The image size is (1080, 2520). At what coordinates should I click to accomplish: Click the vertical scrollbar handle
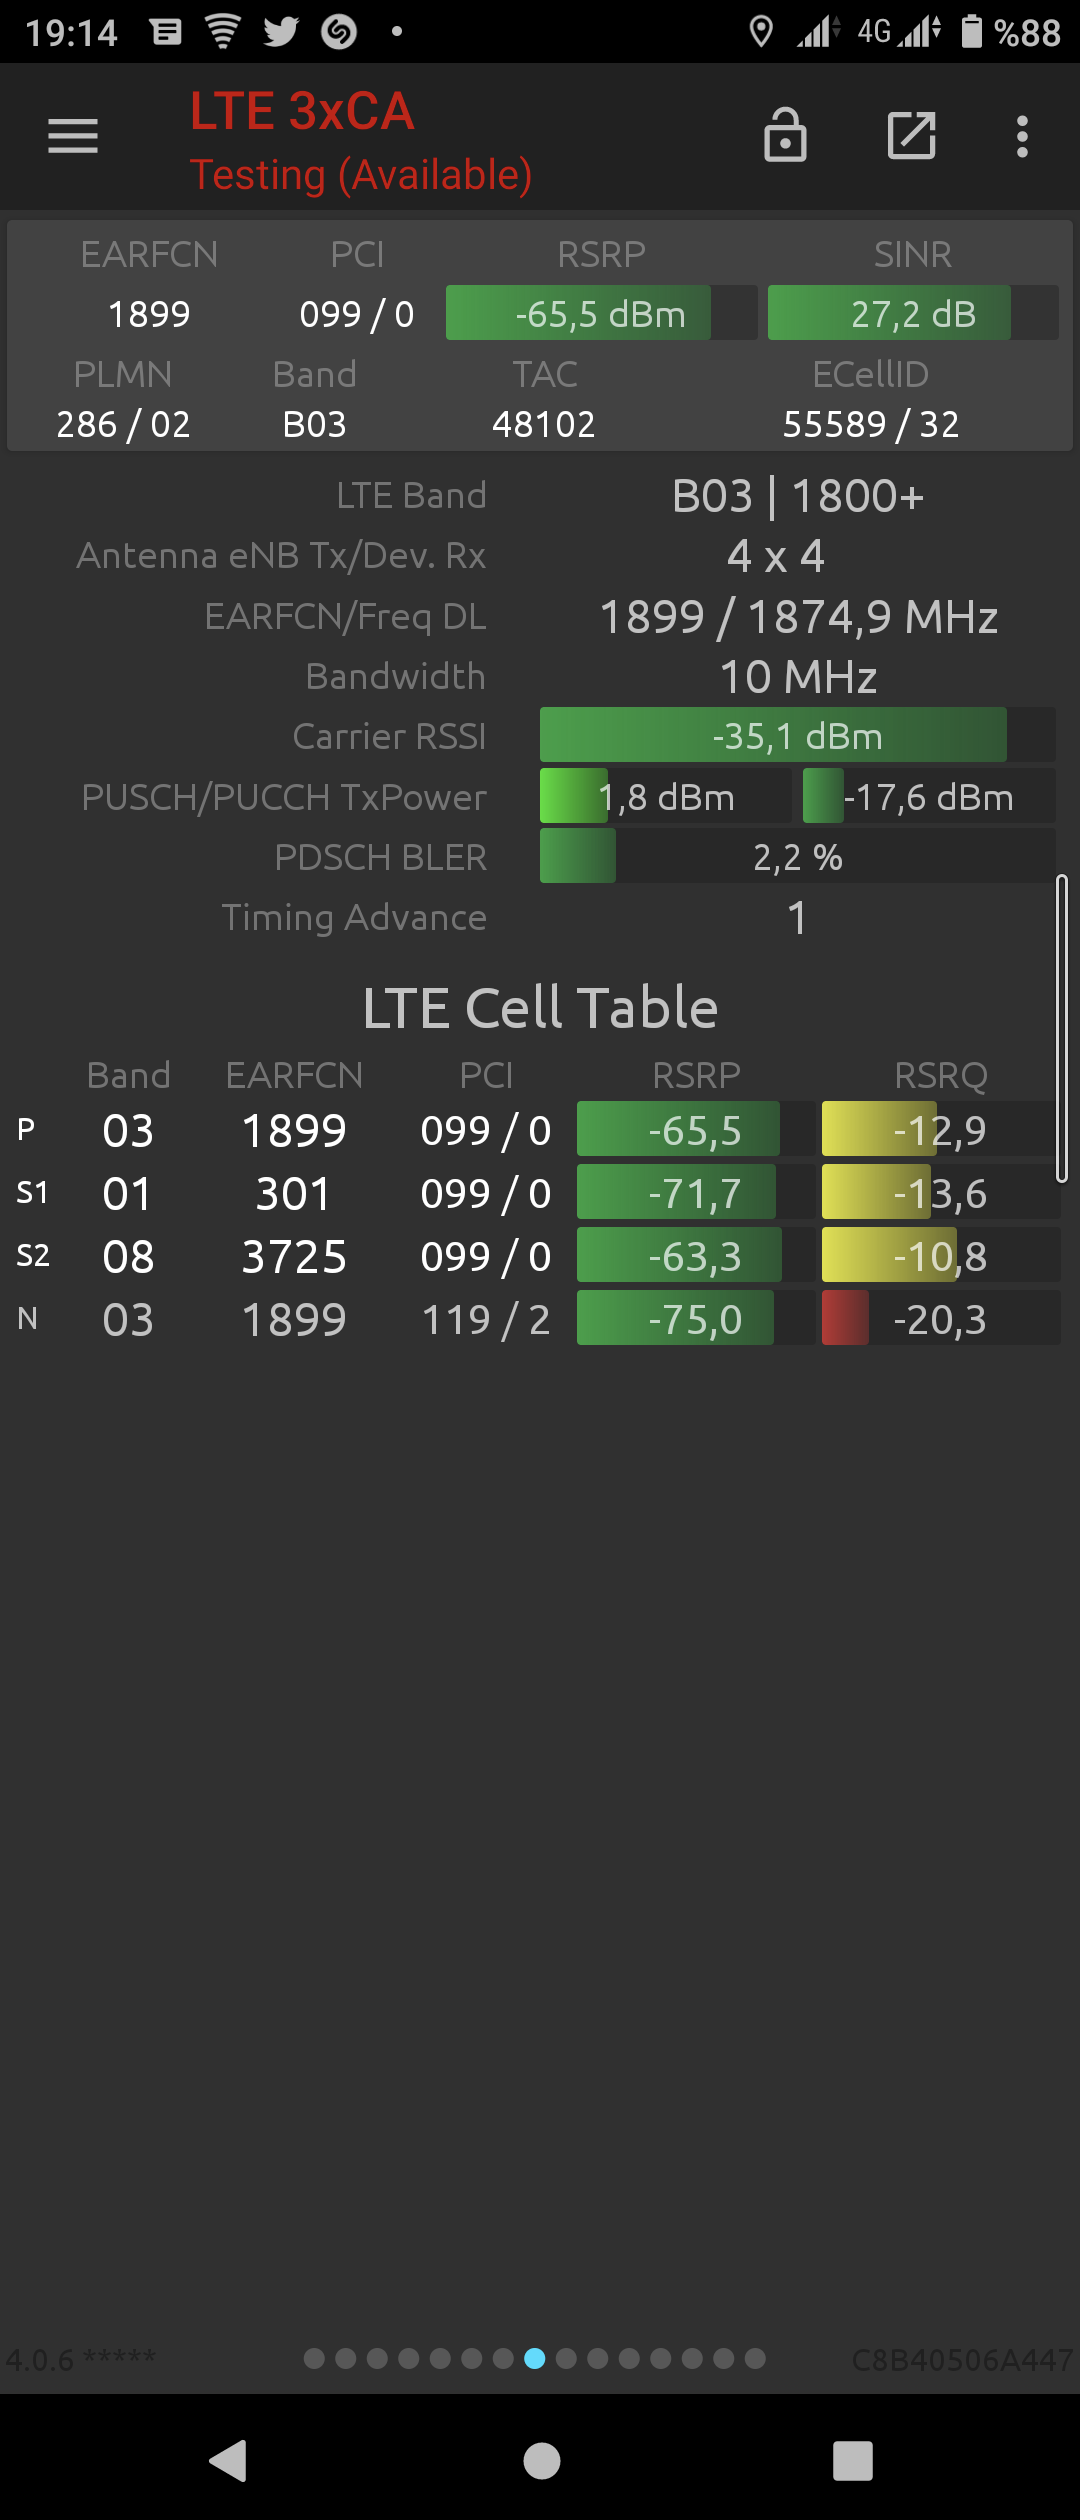[x=1062, y=1029]
